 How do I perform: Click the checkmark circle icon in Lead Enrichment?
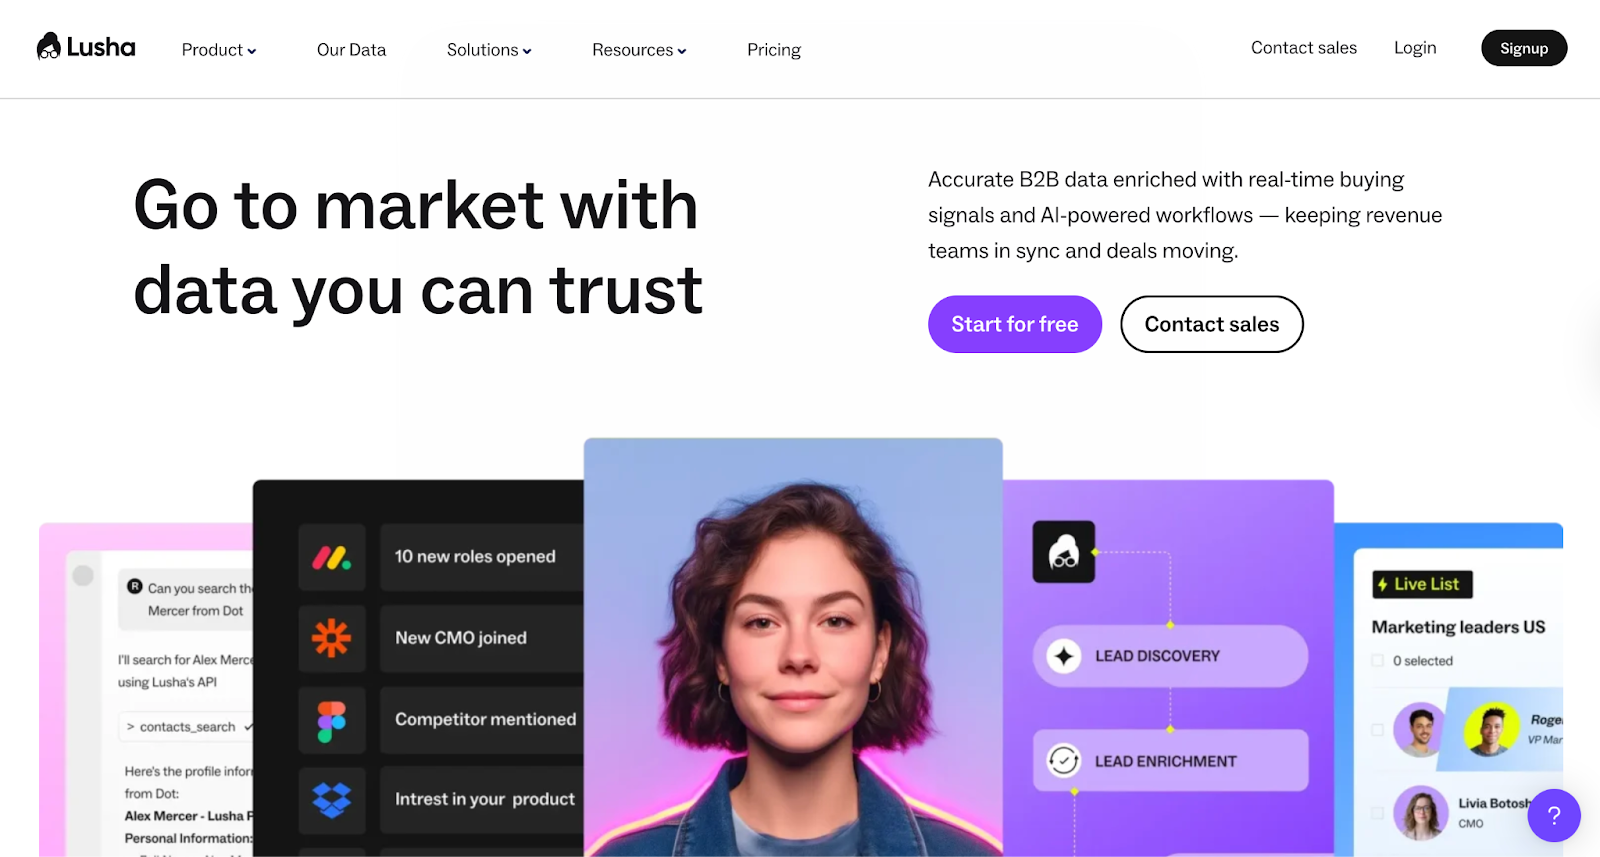click(x=1064, y=761)
